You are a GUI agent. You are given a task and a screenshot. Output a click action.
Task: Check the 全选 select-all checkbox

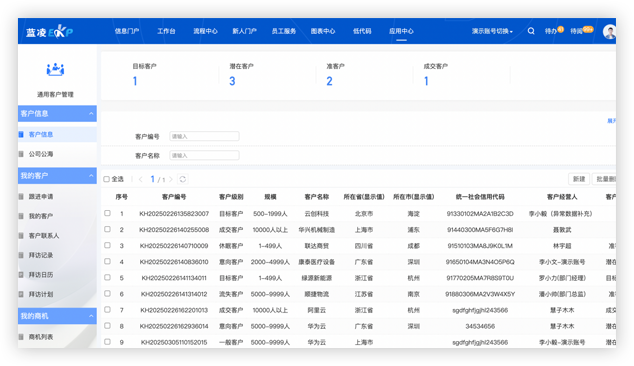point(107,179)
